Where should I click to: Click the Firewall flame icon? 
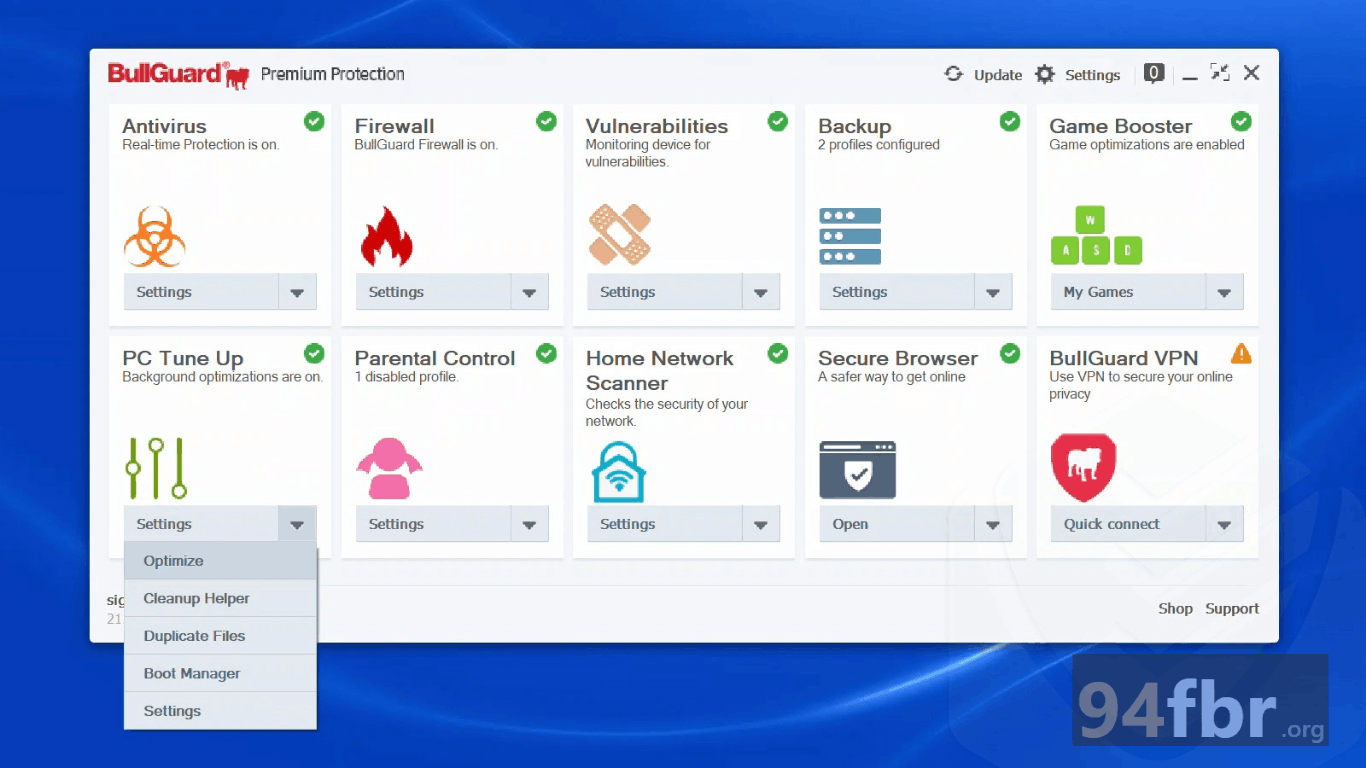(386, 236)
